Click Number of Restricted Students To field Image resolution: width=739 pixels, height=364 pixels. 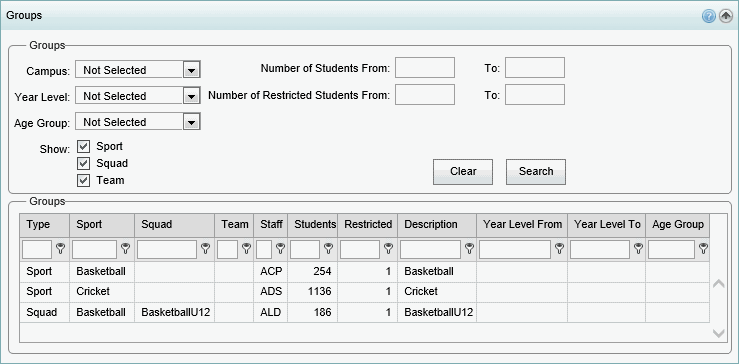point(535,94)
